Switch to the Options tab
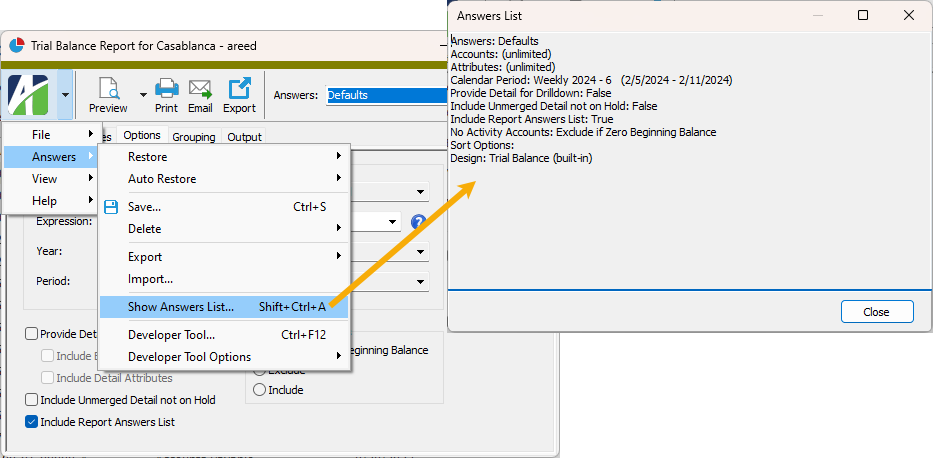 [142, 136]
